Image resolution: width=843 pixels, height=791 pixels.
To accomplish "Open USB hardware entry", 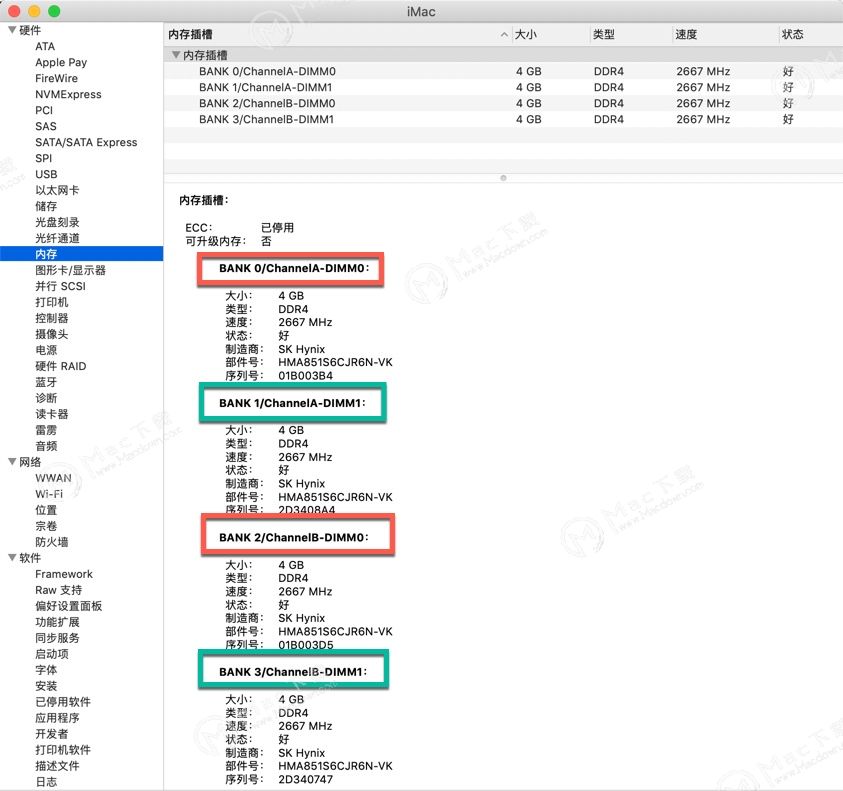I will [46, 174].
